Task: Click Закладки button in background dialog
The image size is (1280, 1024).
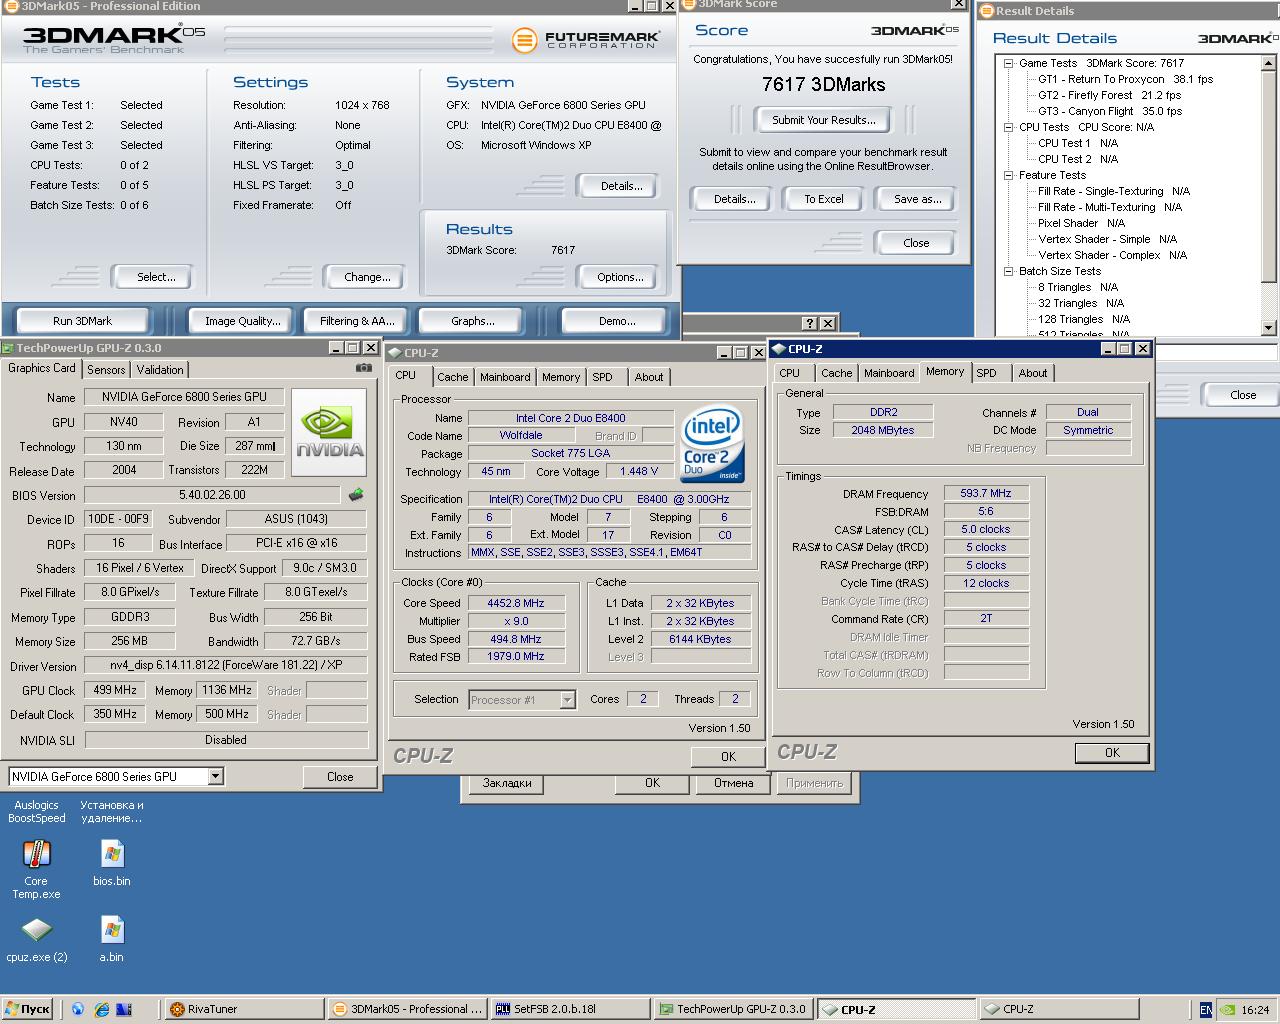Action: pos(507,783)
